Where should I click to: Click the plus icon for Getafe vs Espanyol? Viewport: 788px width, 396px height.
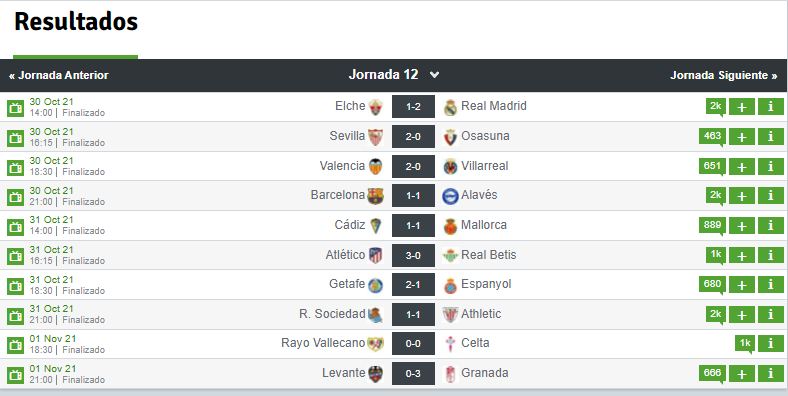point(742,284)
